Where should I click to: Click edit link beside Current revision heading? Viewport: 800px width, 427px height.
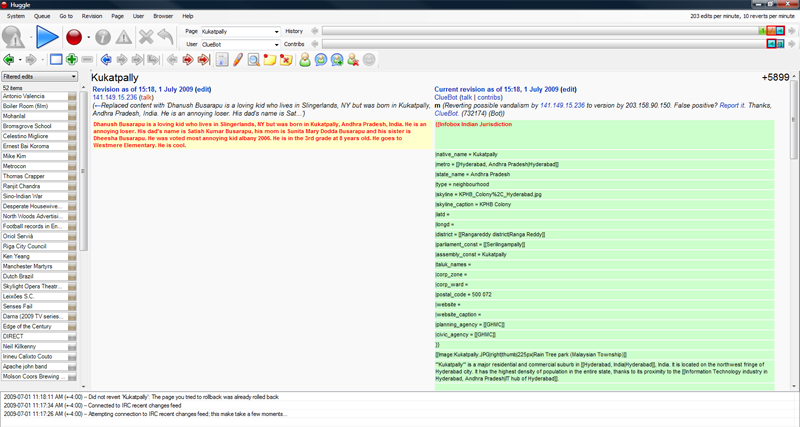click(568, 89)
